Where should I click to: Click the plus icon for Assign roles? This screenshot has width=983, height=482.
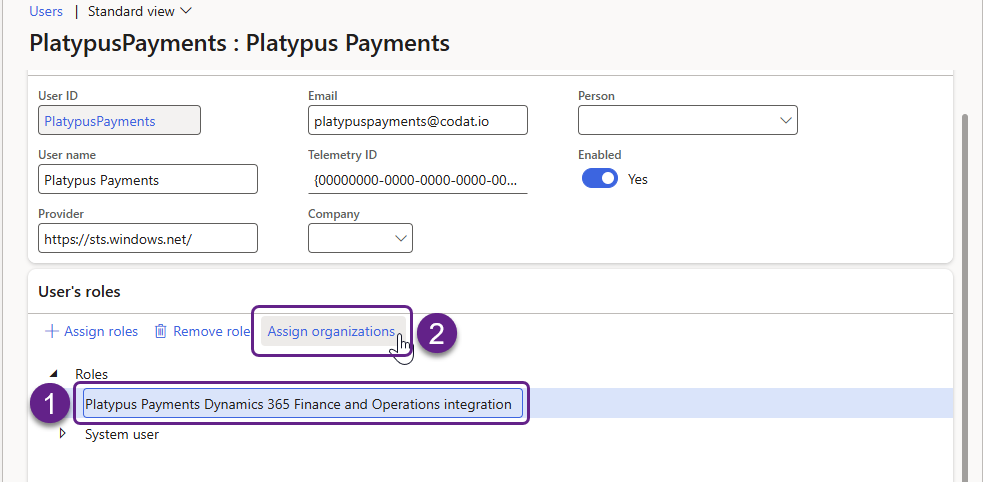(x=52, y=331)
